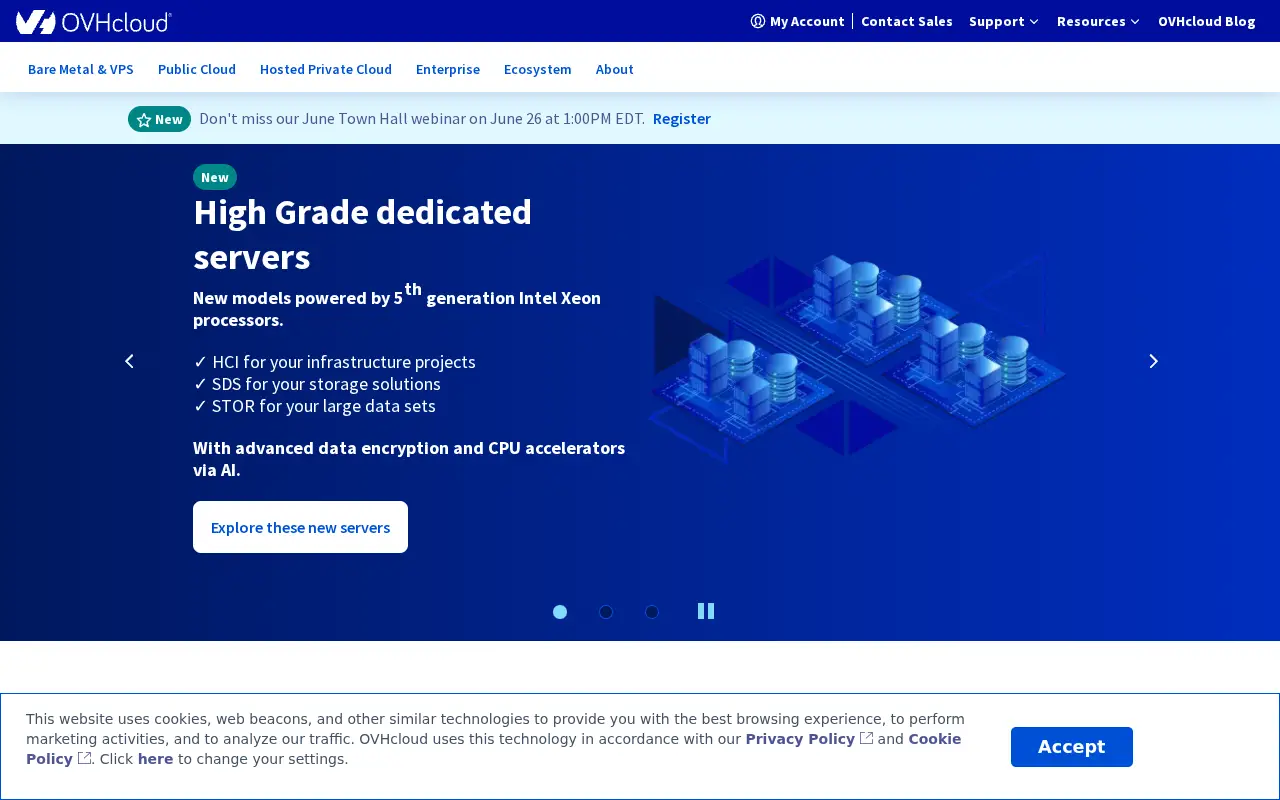This screenshot has height=800, width=1280.
Task: Register for the June Town Hall webinar
Action: (x=682, y=118)
